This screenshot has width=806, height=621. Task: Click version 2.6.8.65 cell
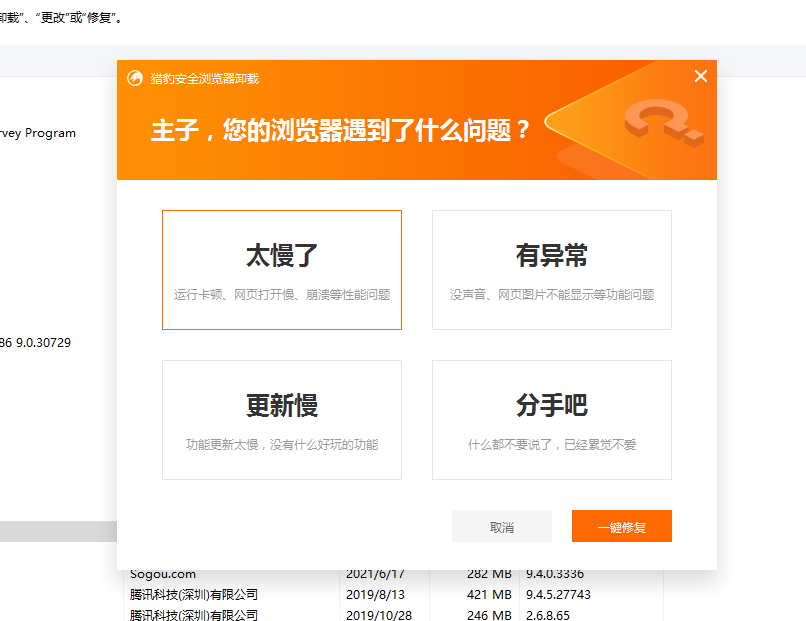(x=547, y=615)
